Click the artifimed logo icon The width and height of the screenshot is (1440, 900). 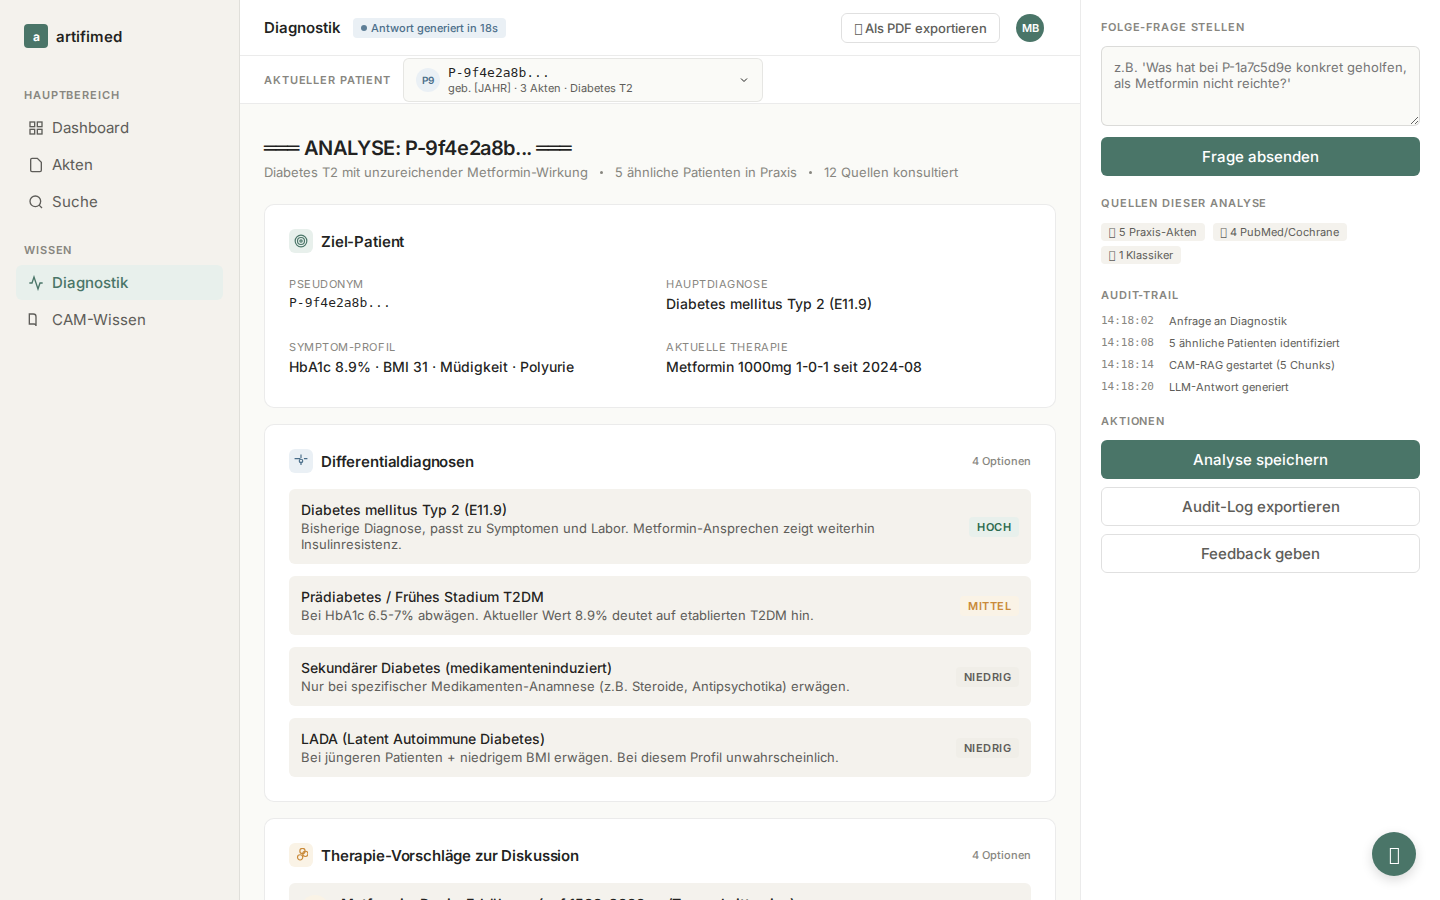(x=36, y=37)
